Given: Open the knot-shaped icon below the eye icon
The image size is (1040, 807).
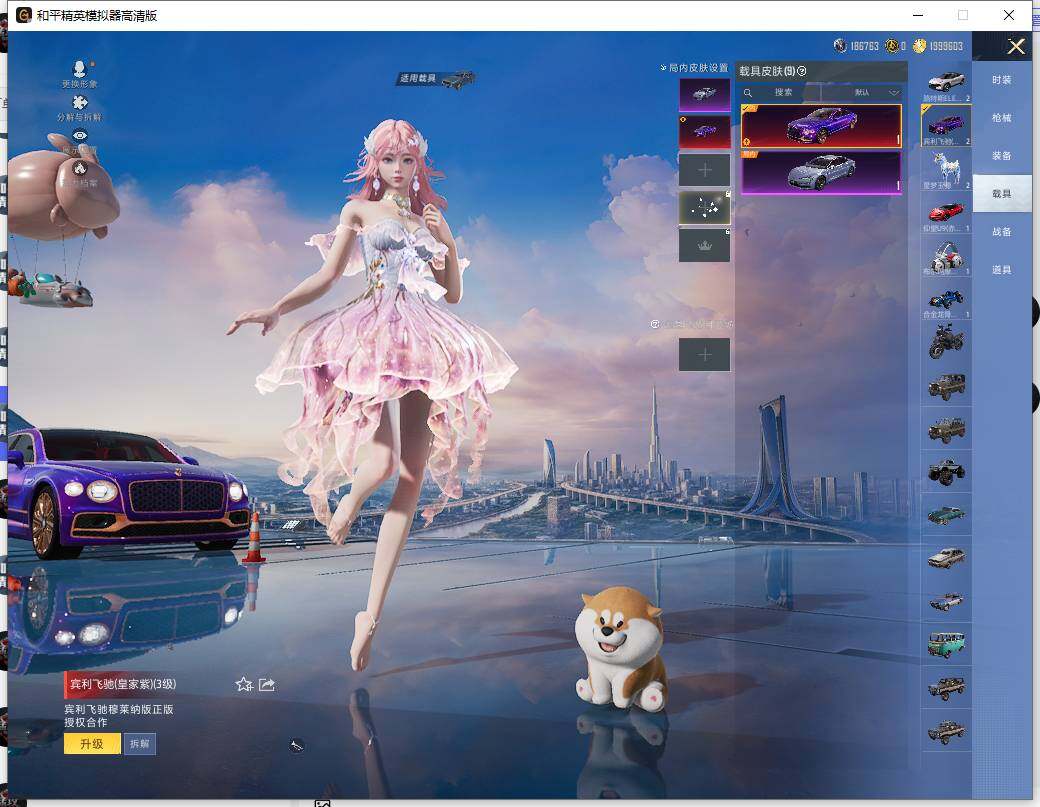Looking at the screenshot, I should coord(80,168).
